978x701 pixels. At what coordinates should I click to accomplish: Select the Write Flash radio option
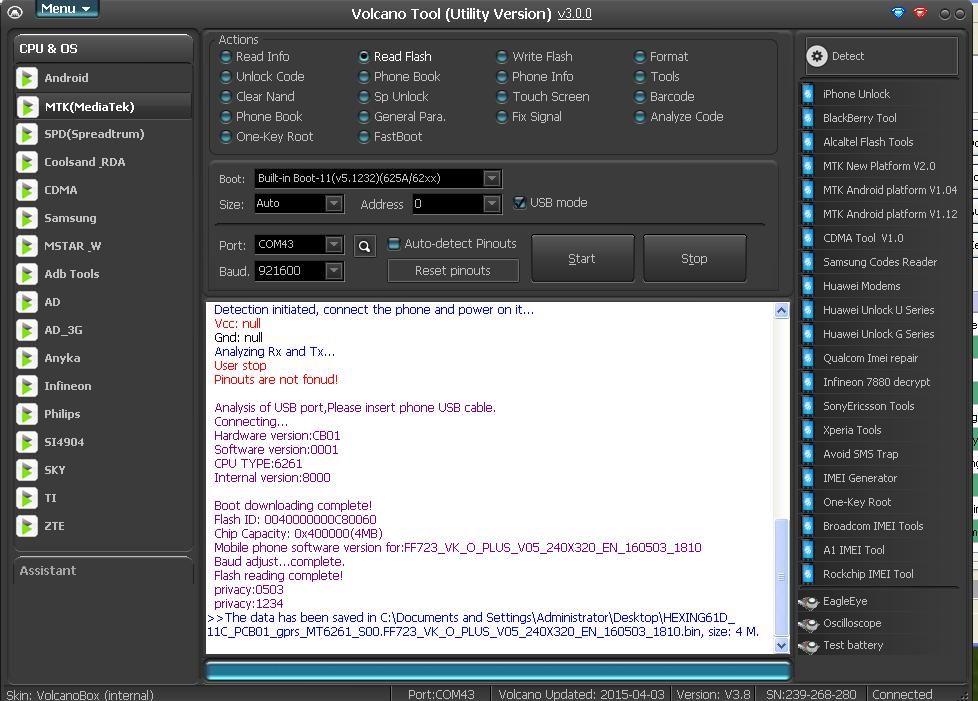point(502,57)
